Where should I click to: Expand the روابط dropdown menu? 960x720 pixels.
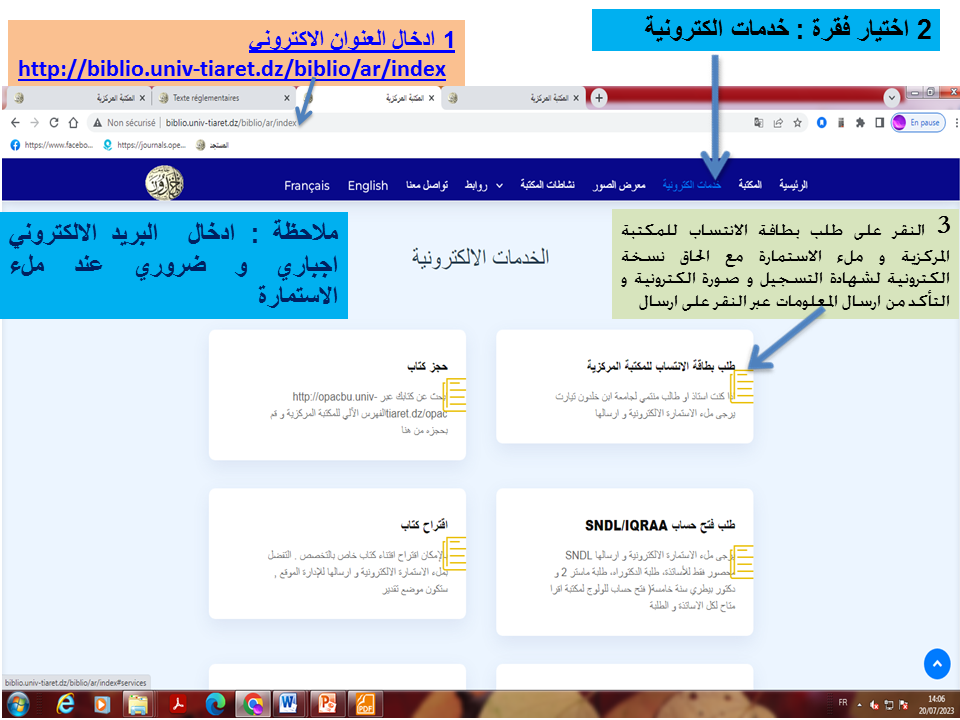click(487, 185)
